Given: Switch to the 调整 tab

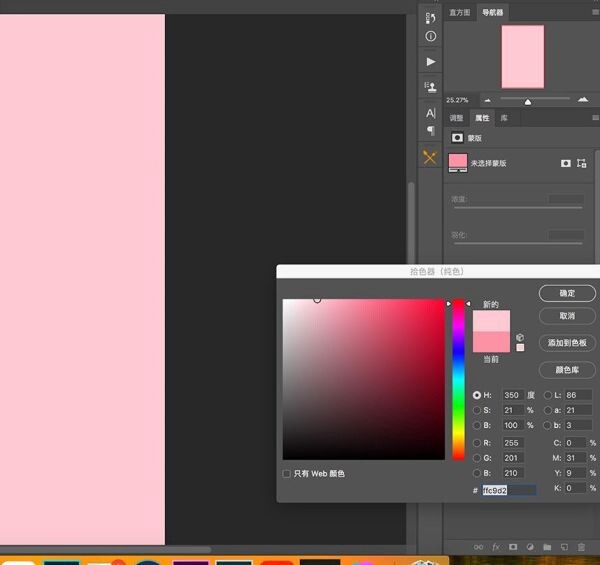Looking at the screenshot, I should coord(456,118).
